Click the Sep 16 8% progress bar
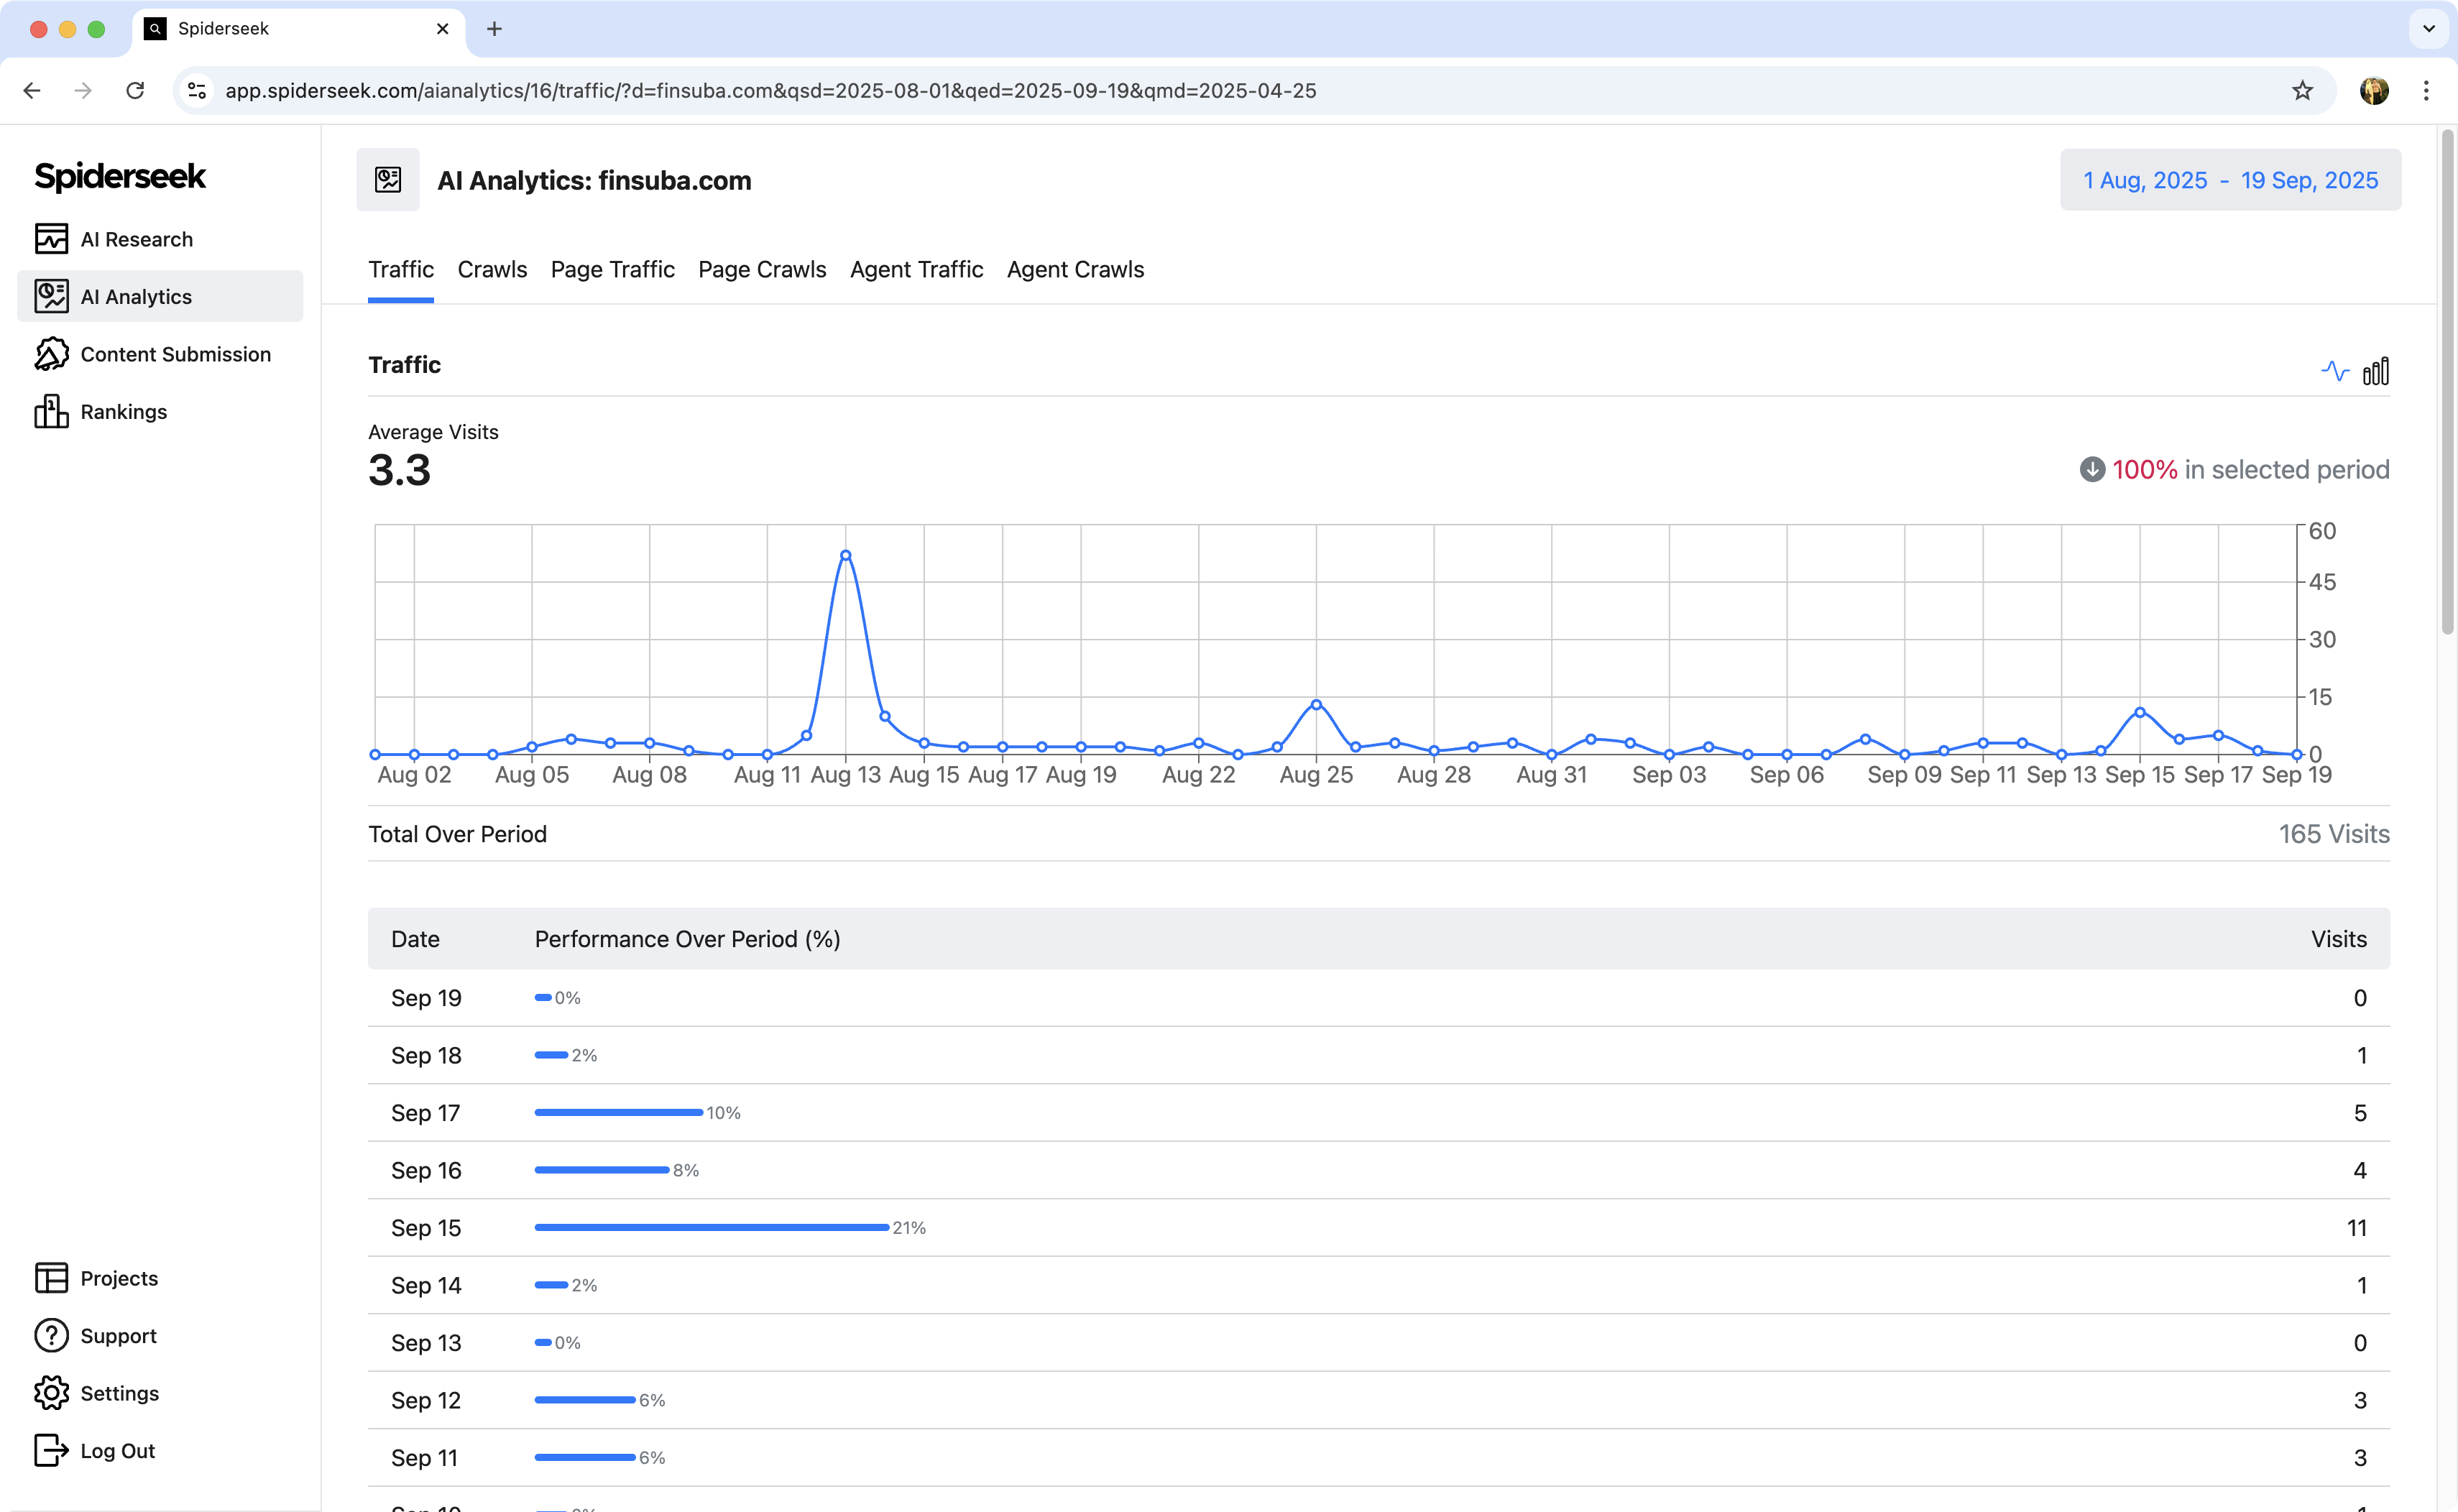2458x1512 pixels. (602, 1169)
